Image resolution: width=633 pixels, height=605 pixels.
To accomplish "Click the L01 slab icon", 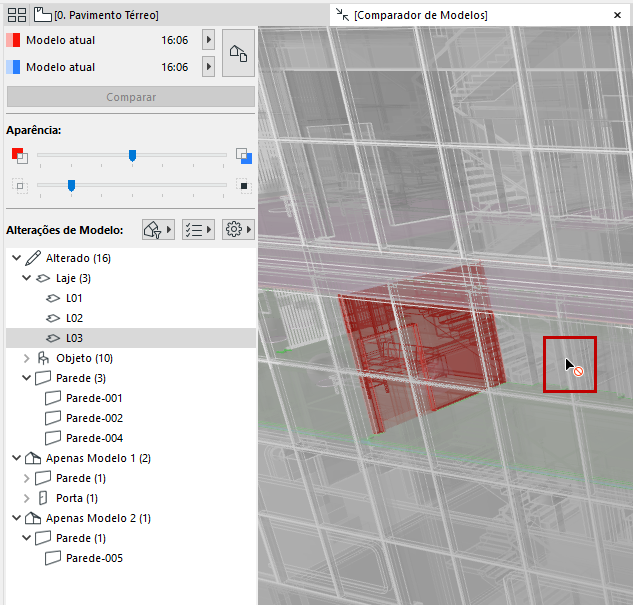I will (x=53, y=298).
